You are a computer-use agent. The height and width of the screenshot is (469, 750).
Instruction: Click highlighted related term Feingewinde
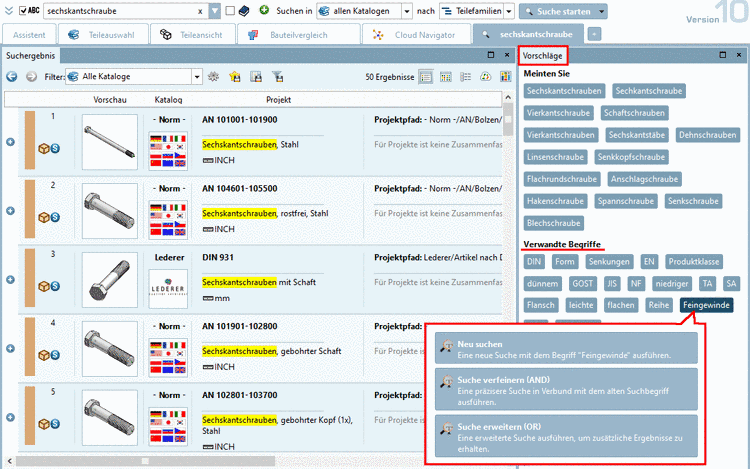pos(706,305)
